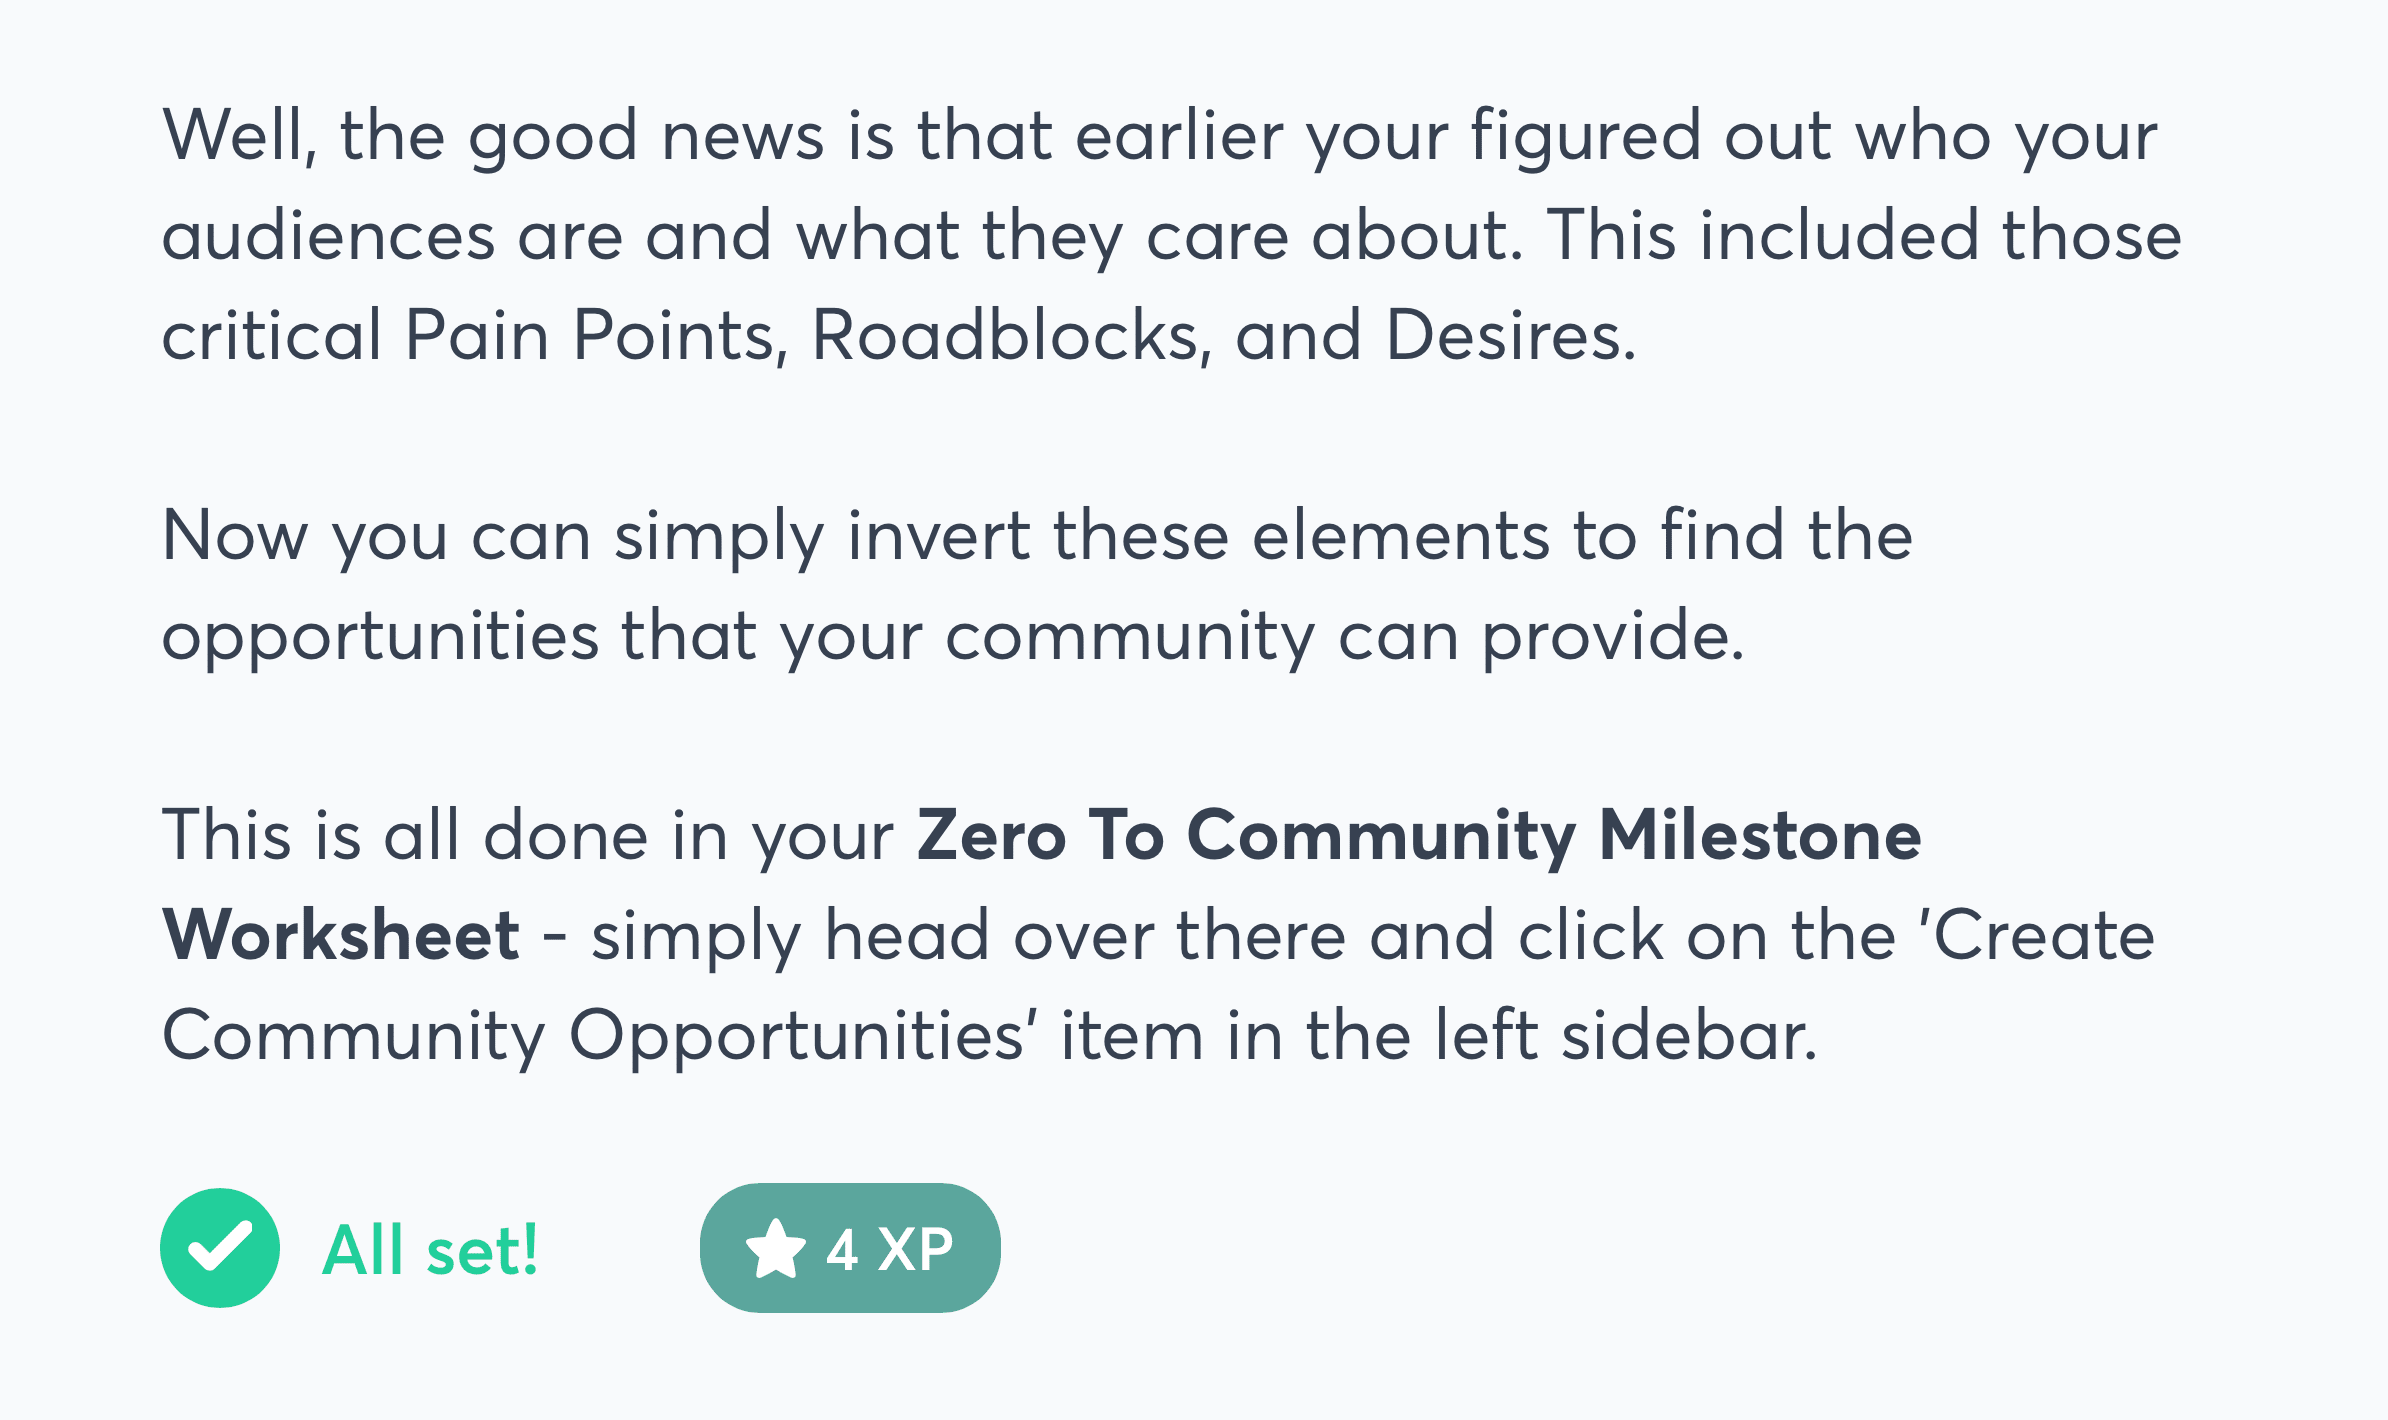
Task: Click the words "This is all done"
Action: pos(404,836)
